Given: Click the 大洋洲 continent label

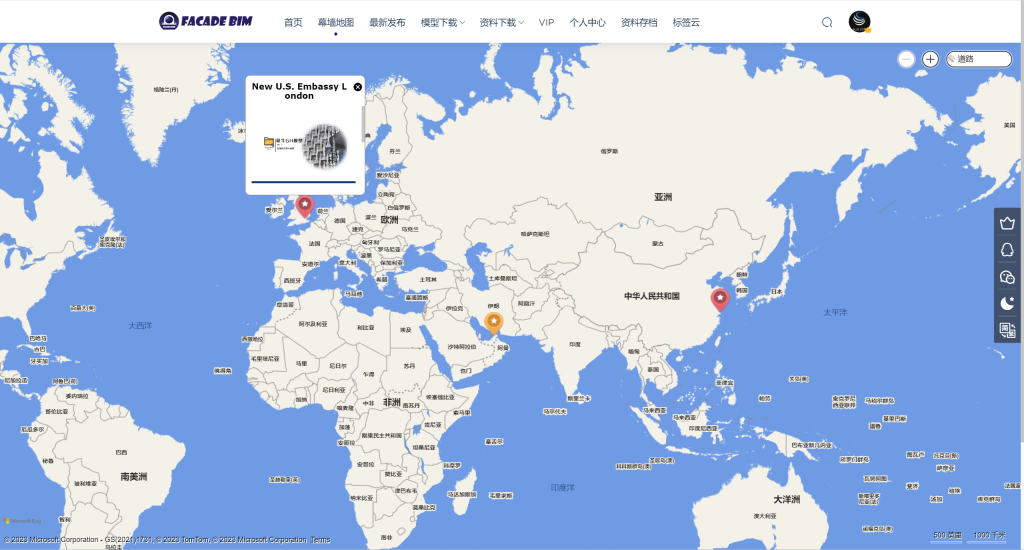Looking at the screenshot, I should coord(786,499).
